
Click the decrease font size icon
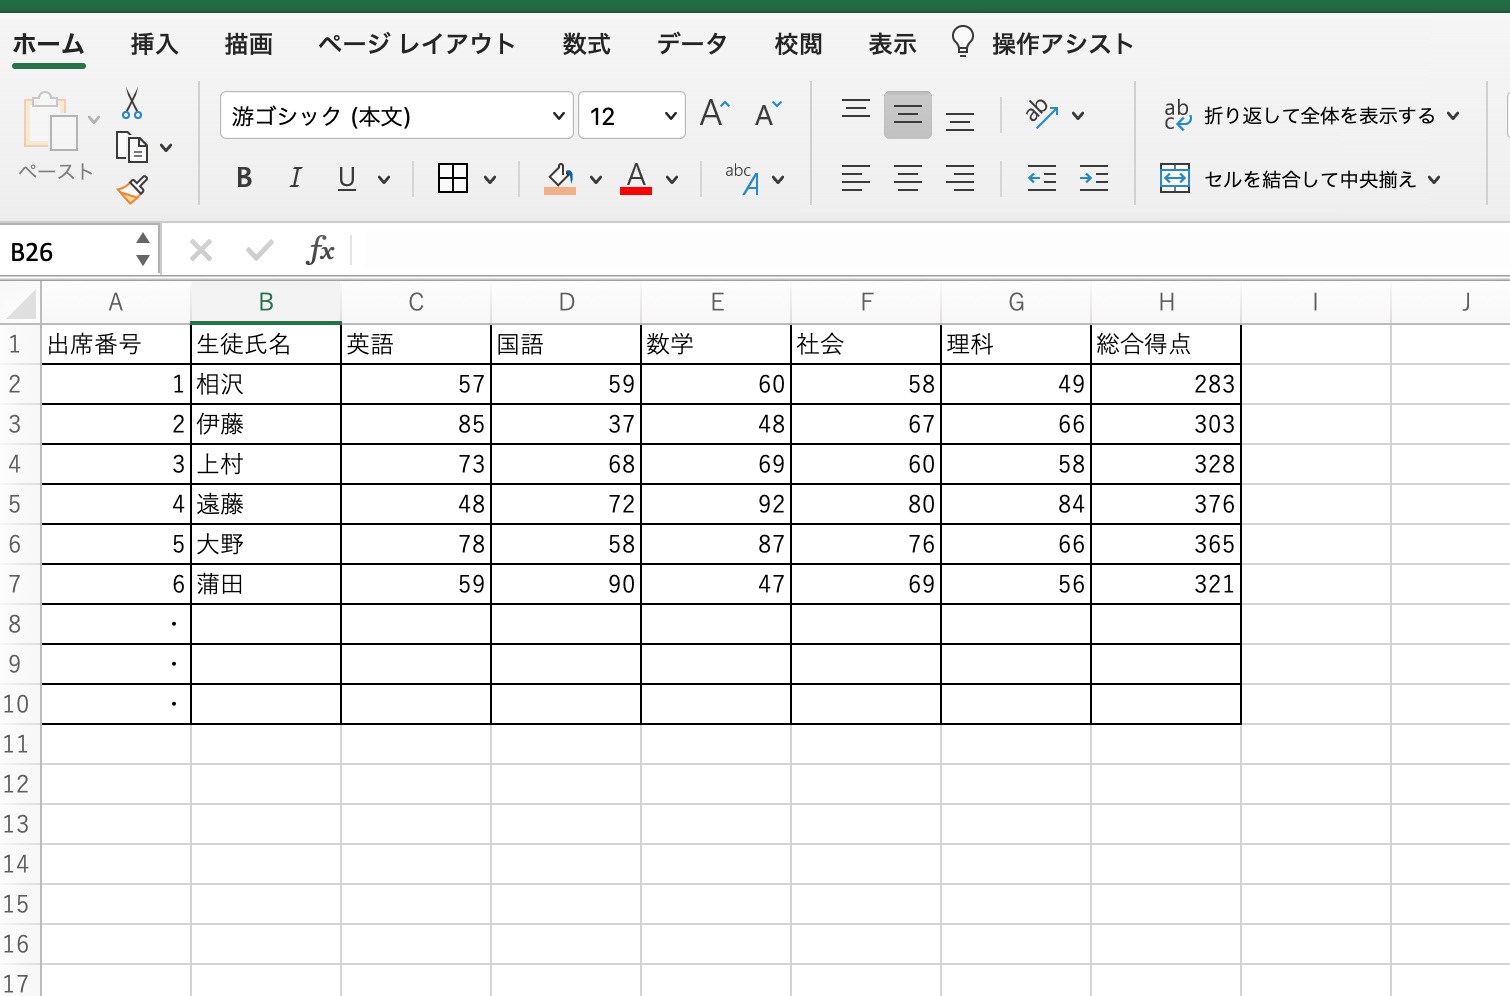pos(767,114)
